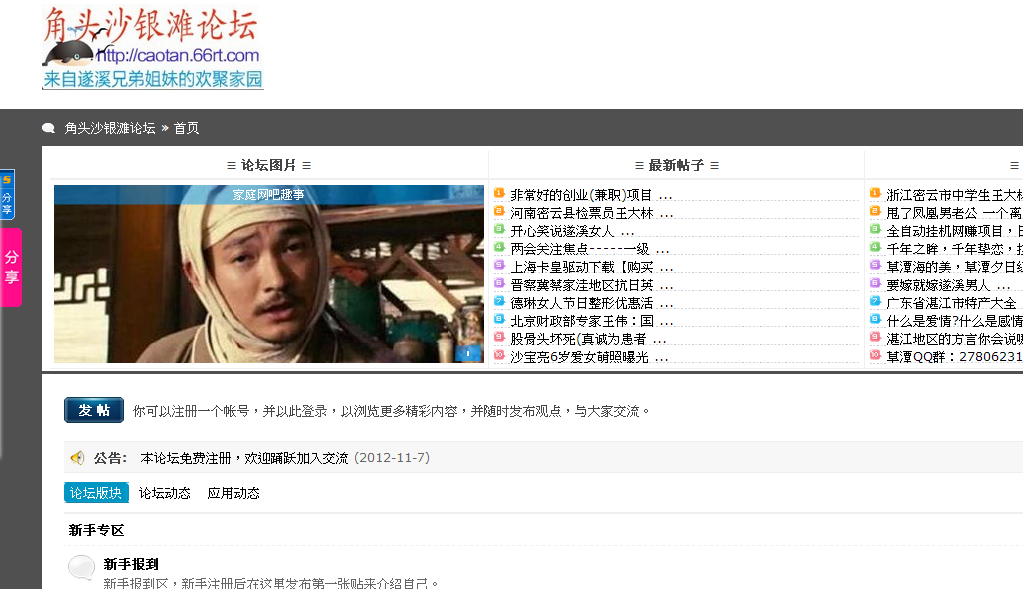Open the pink 分享 share tab

(x=11, y=267)
